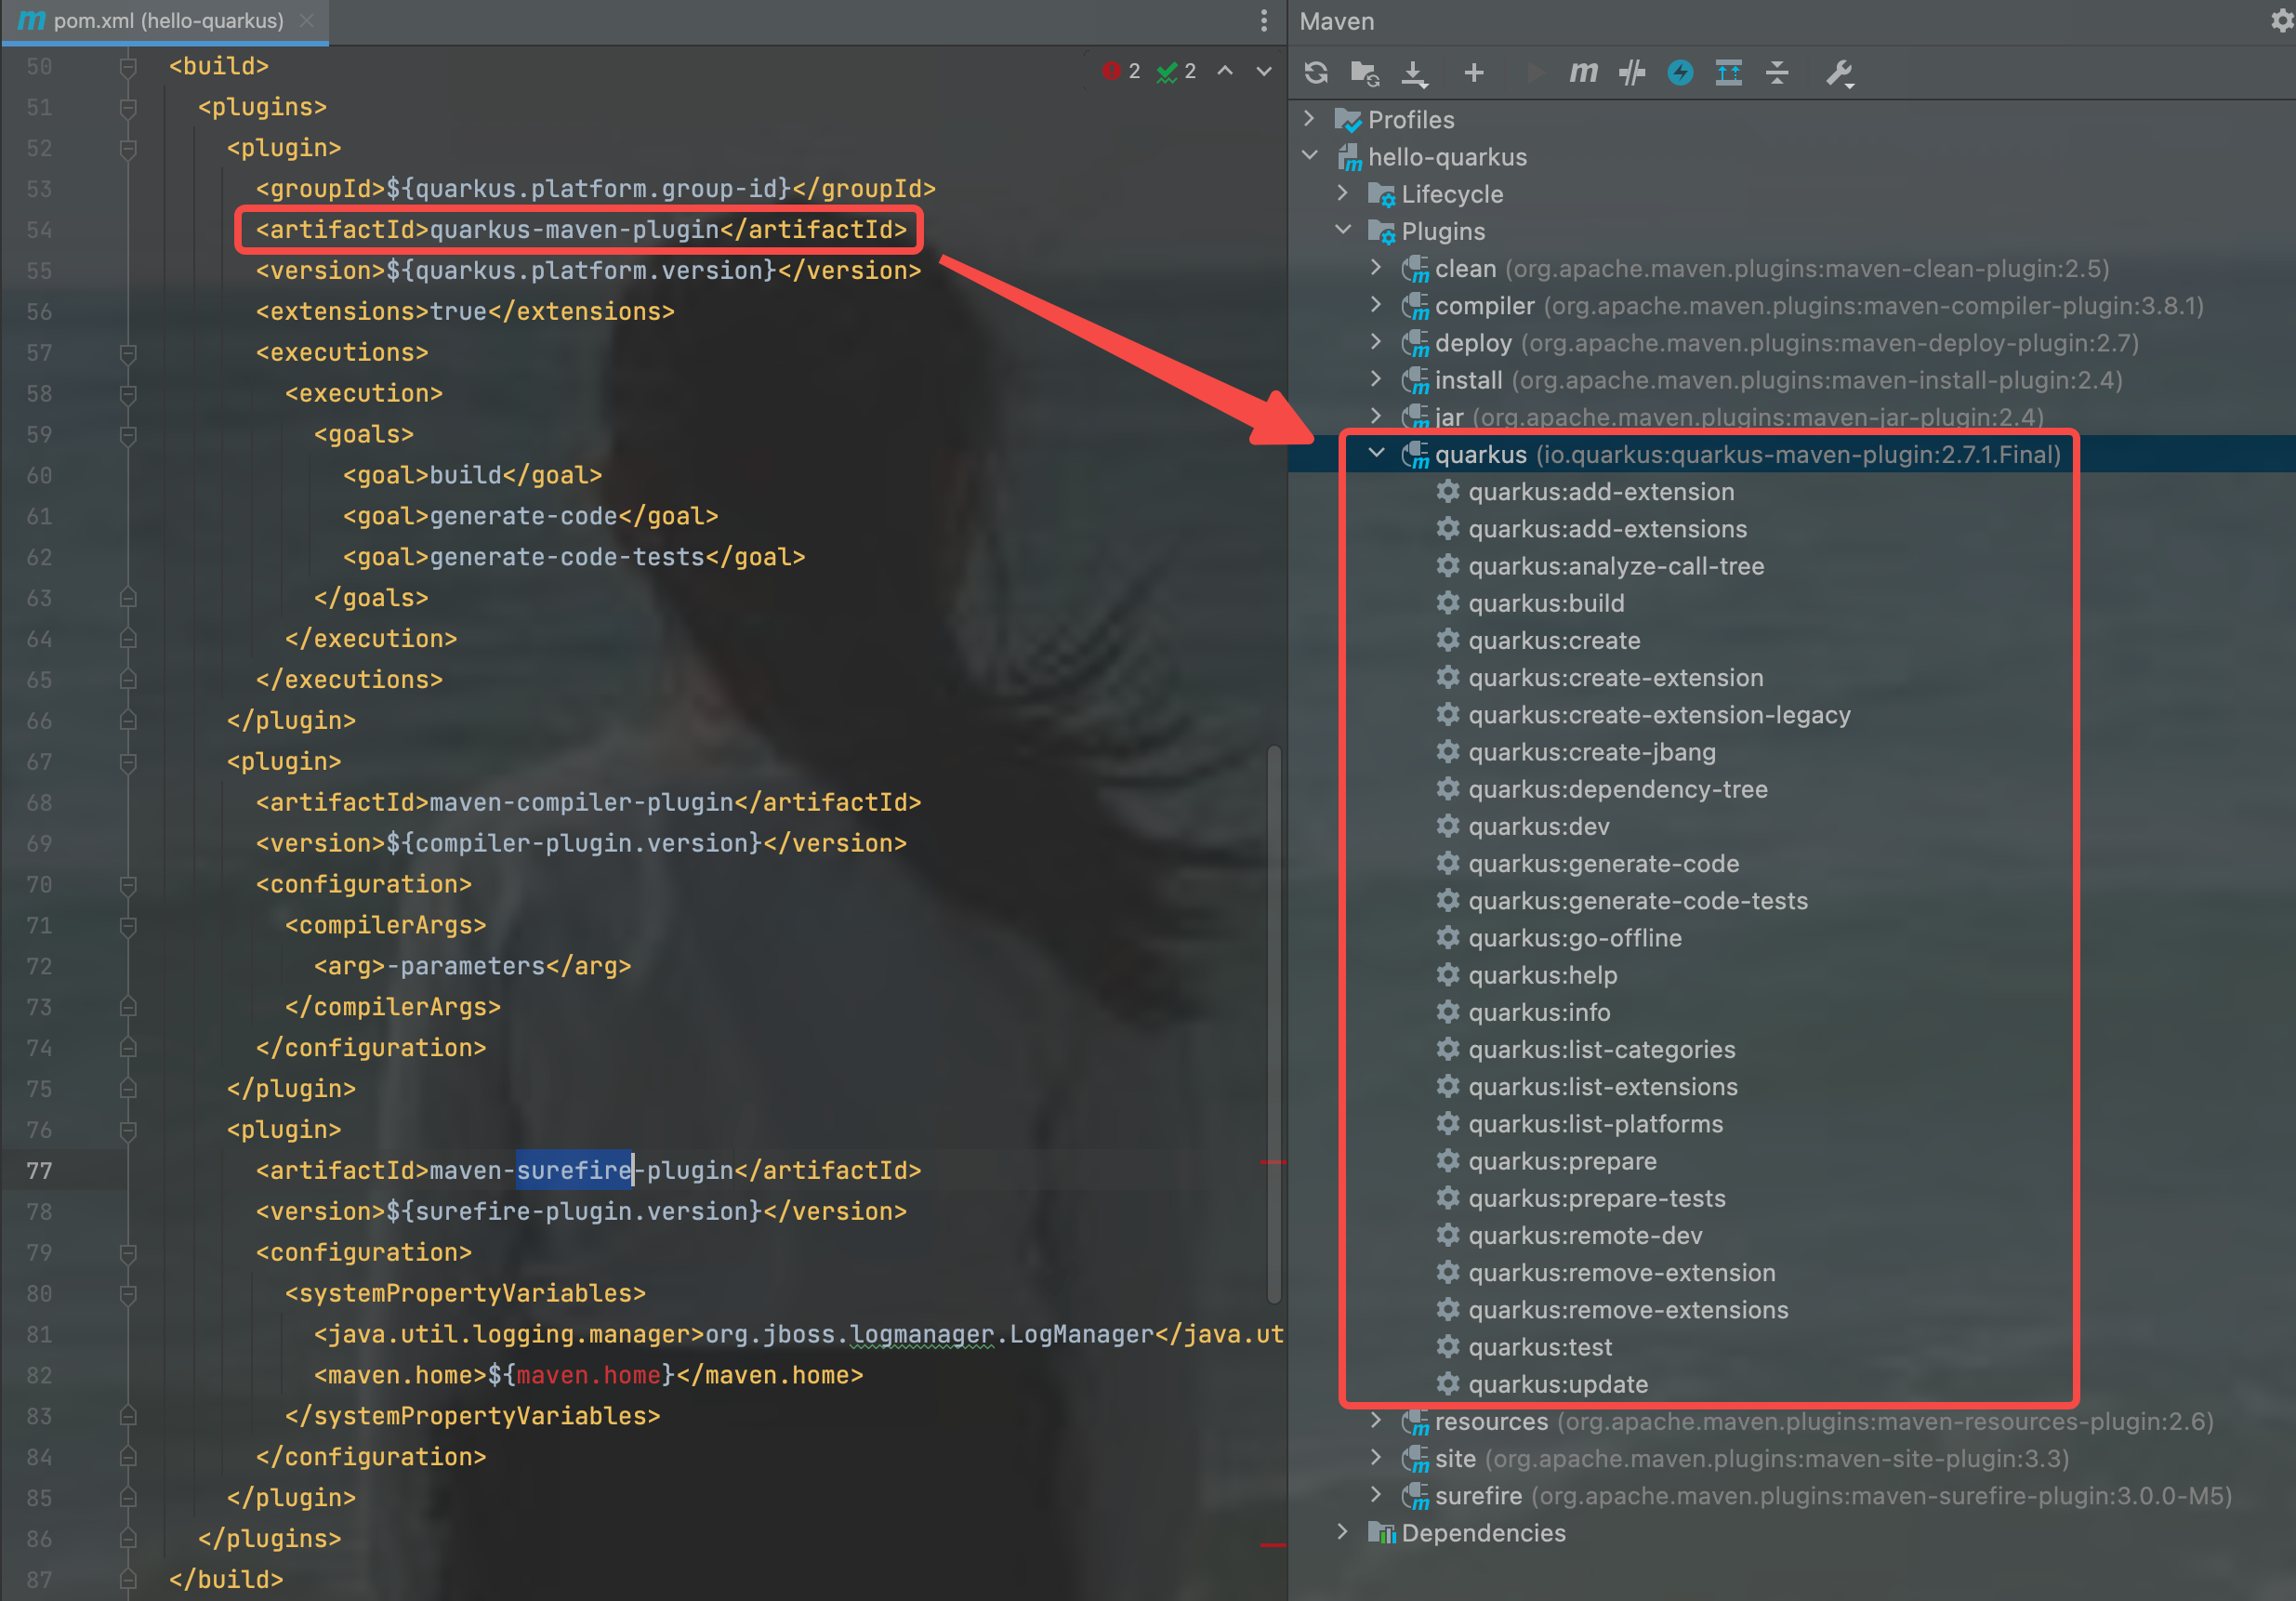The image size is (2296, 1601).
Task: Select the quarkus:dependency-tree goal
Action: click(x=1618, y=789)
